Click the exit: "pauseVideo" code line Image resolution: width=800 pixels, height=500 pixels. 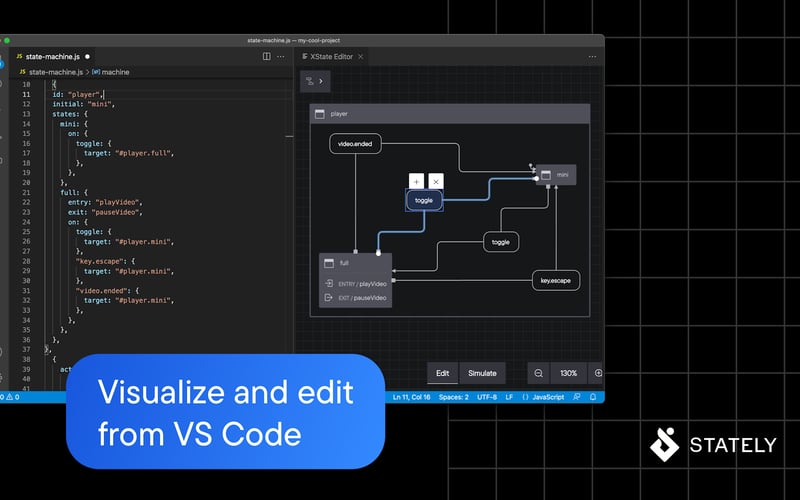tap(106, 212)
